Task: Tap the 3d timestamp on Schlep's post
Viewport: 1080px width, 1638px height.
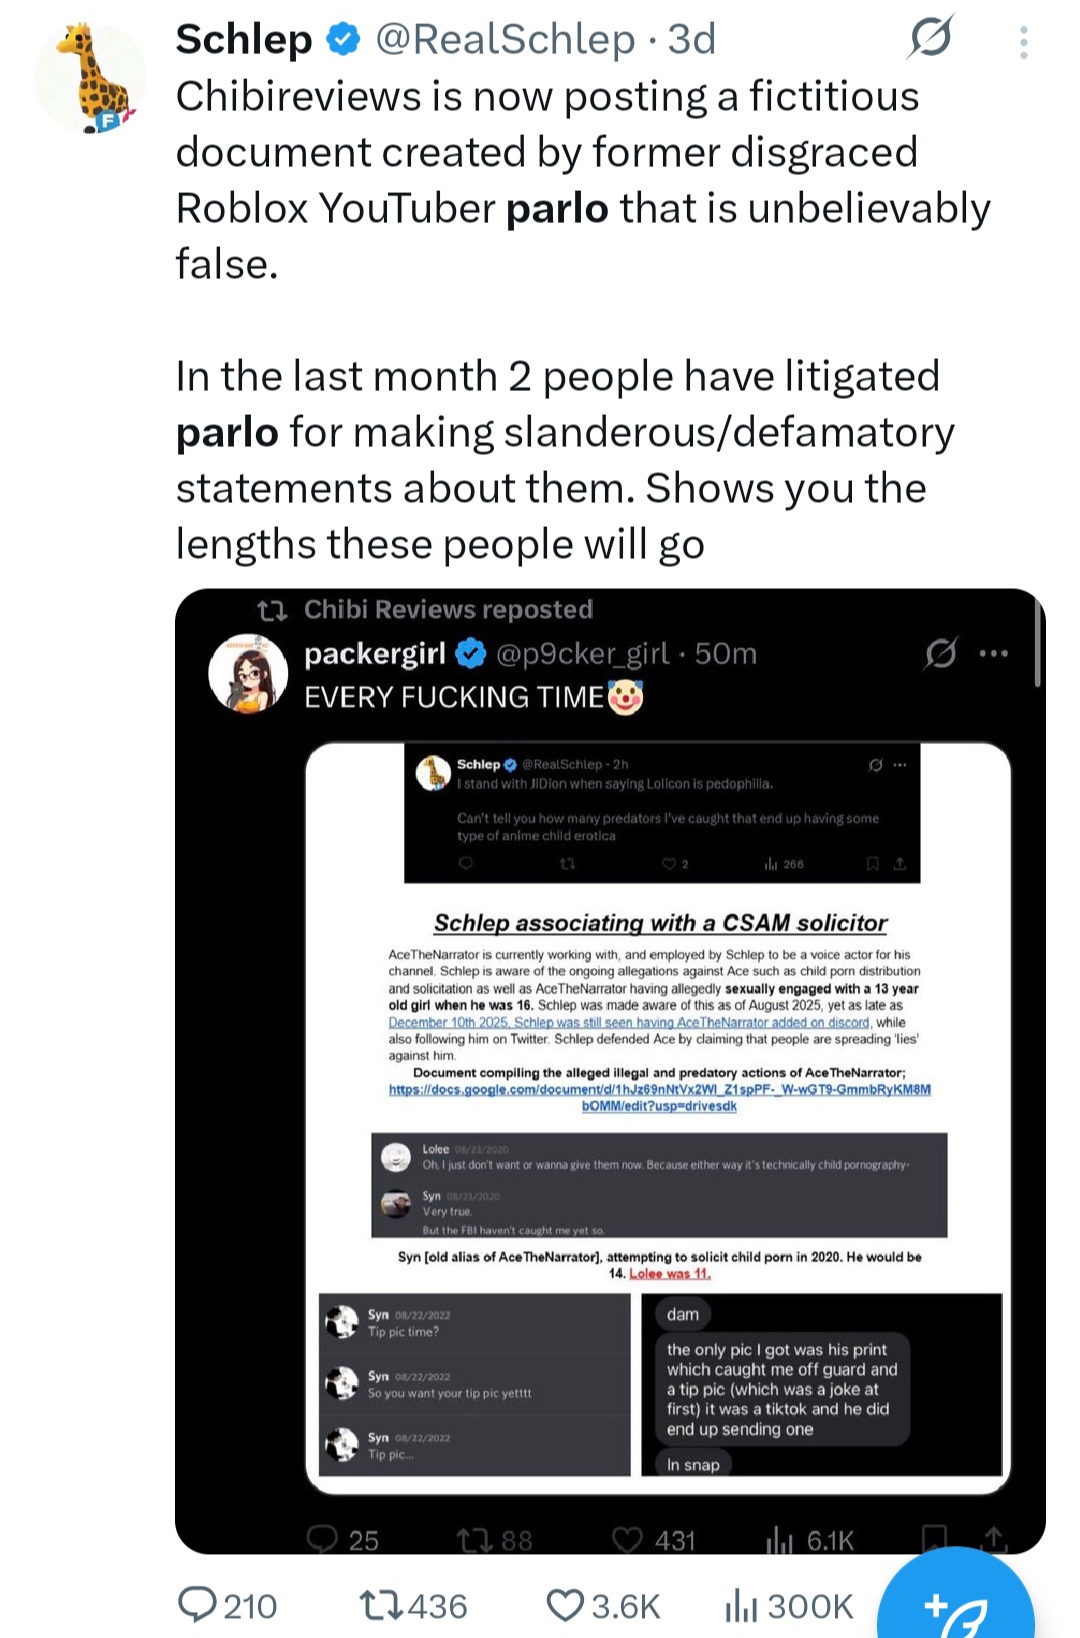Action: click(692, 39)
